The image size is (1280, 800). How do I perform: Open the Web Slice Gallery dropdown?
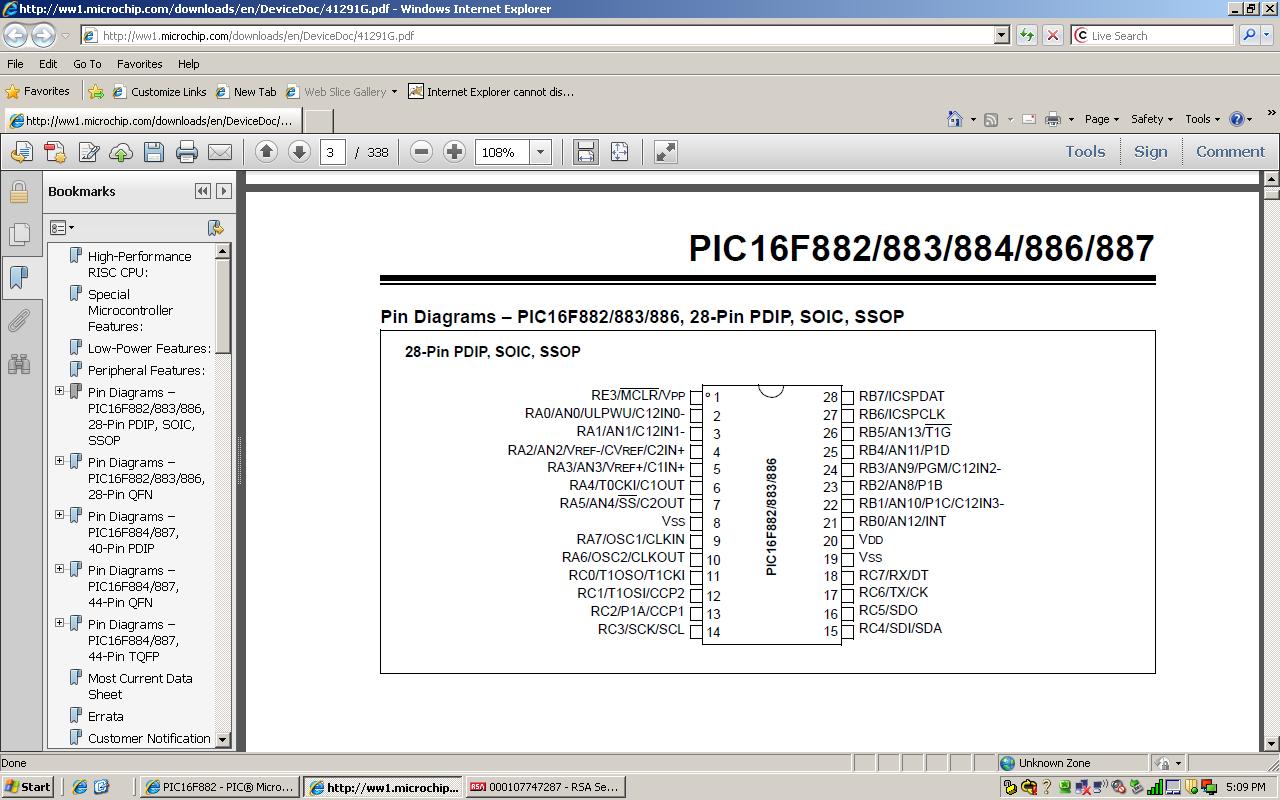[394, 92]
